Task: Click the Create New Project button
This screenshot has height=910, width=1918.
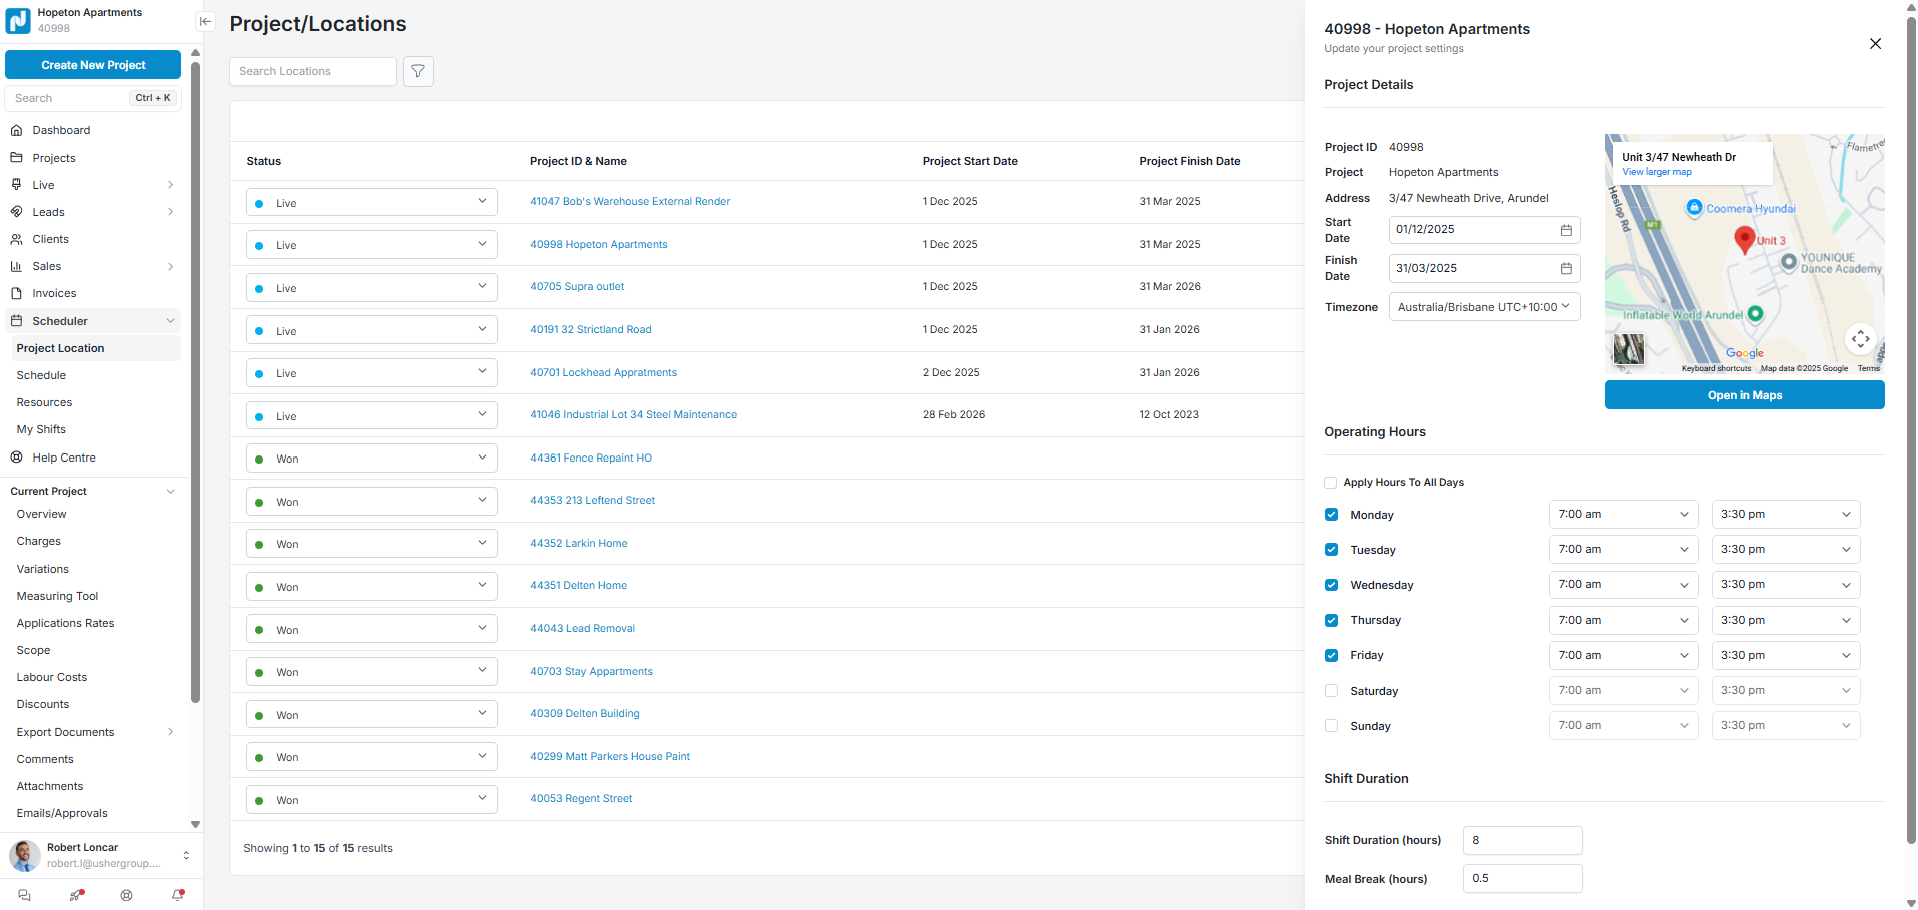Action: [x=93, y=65]
